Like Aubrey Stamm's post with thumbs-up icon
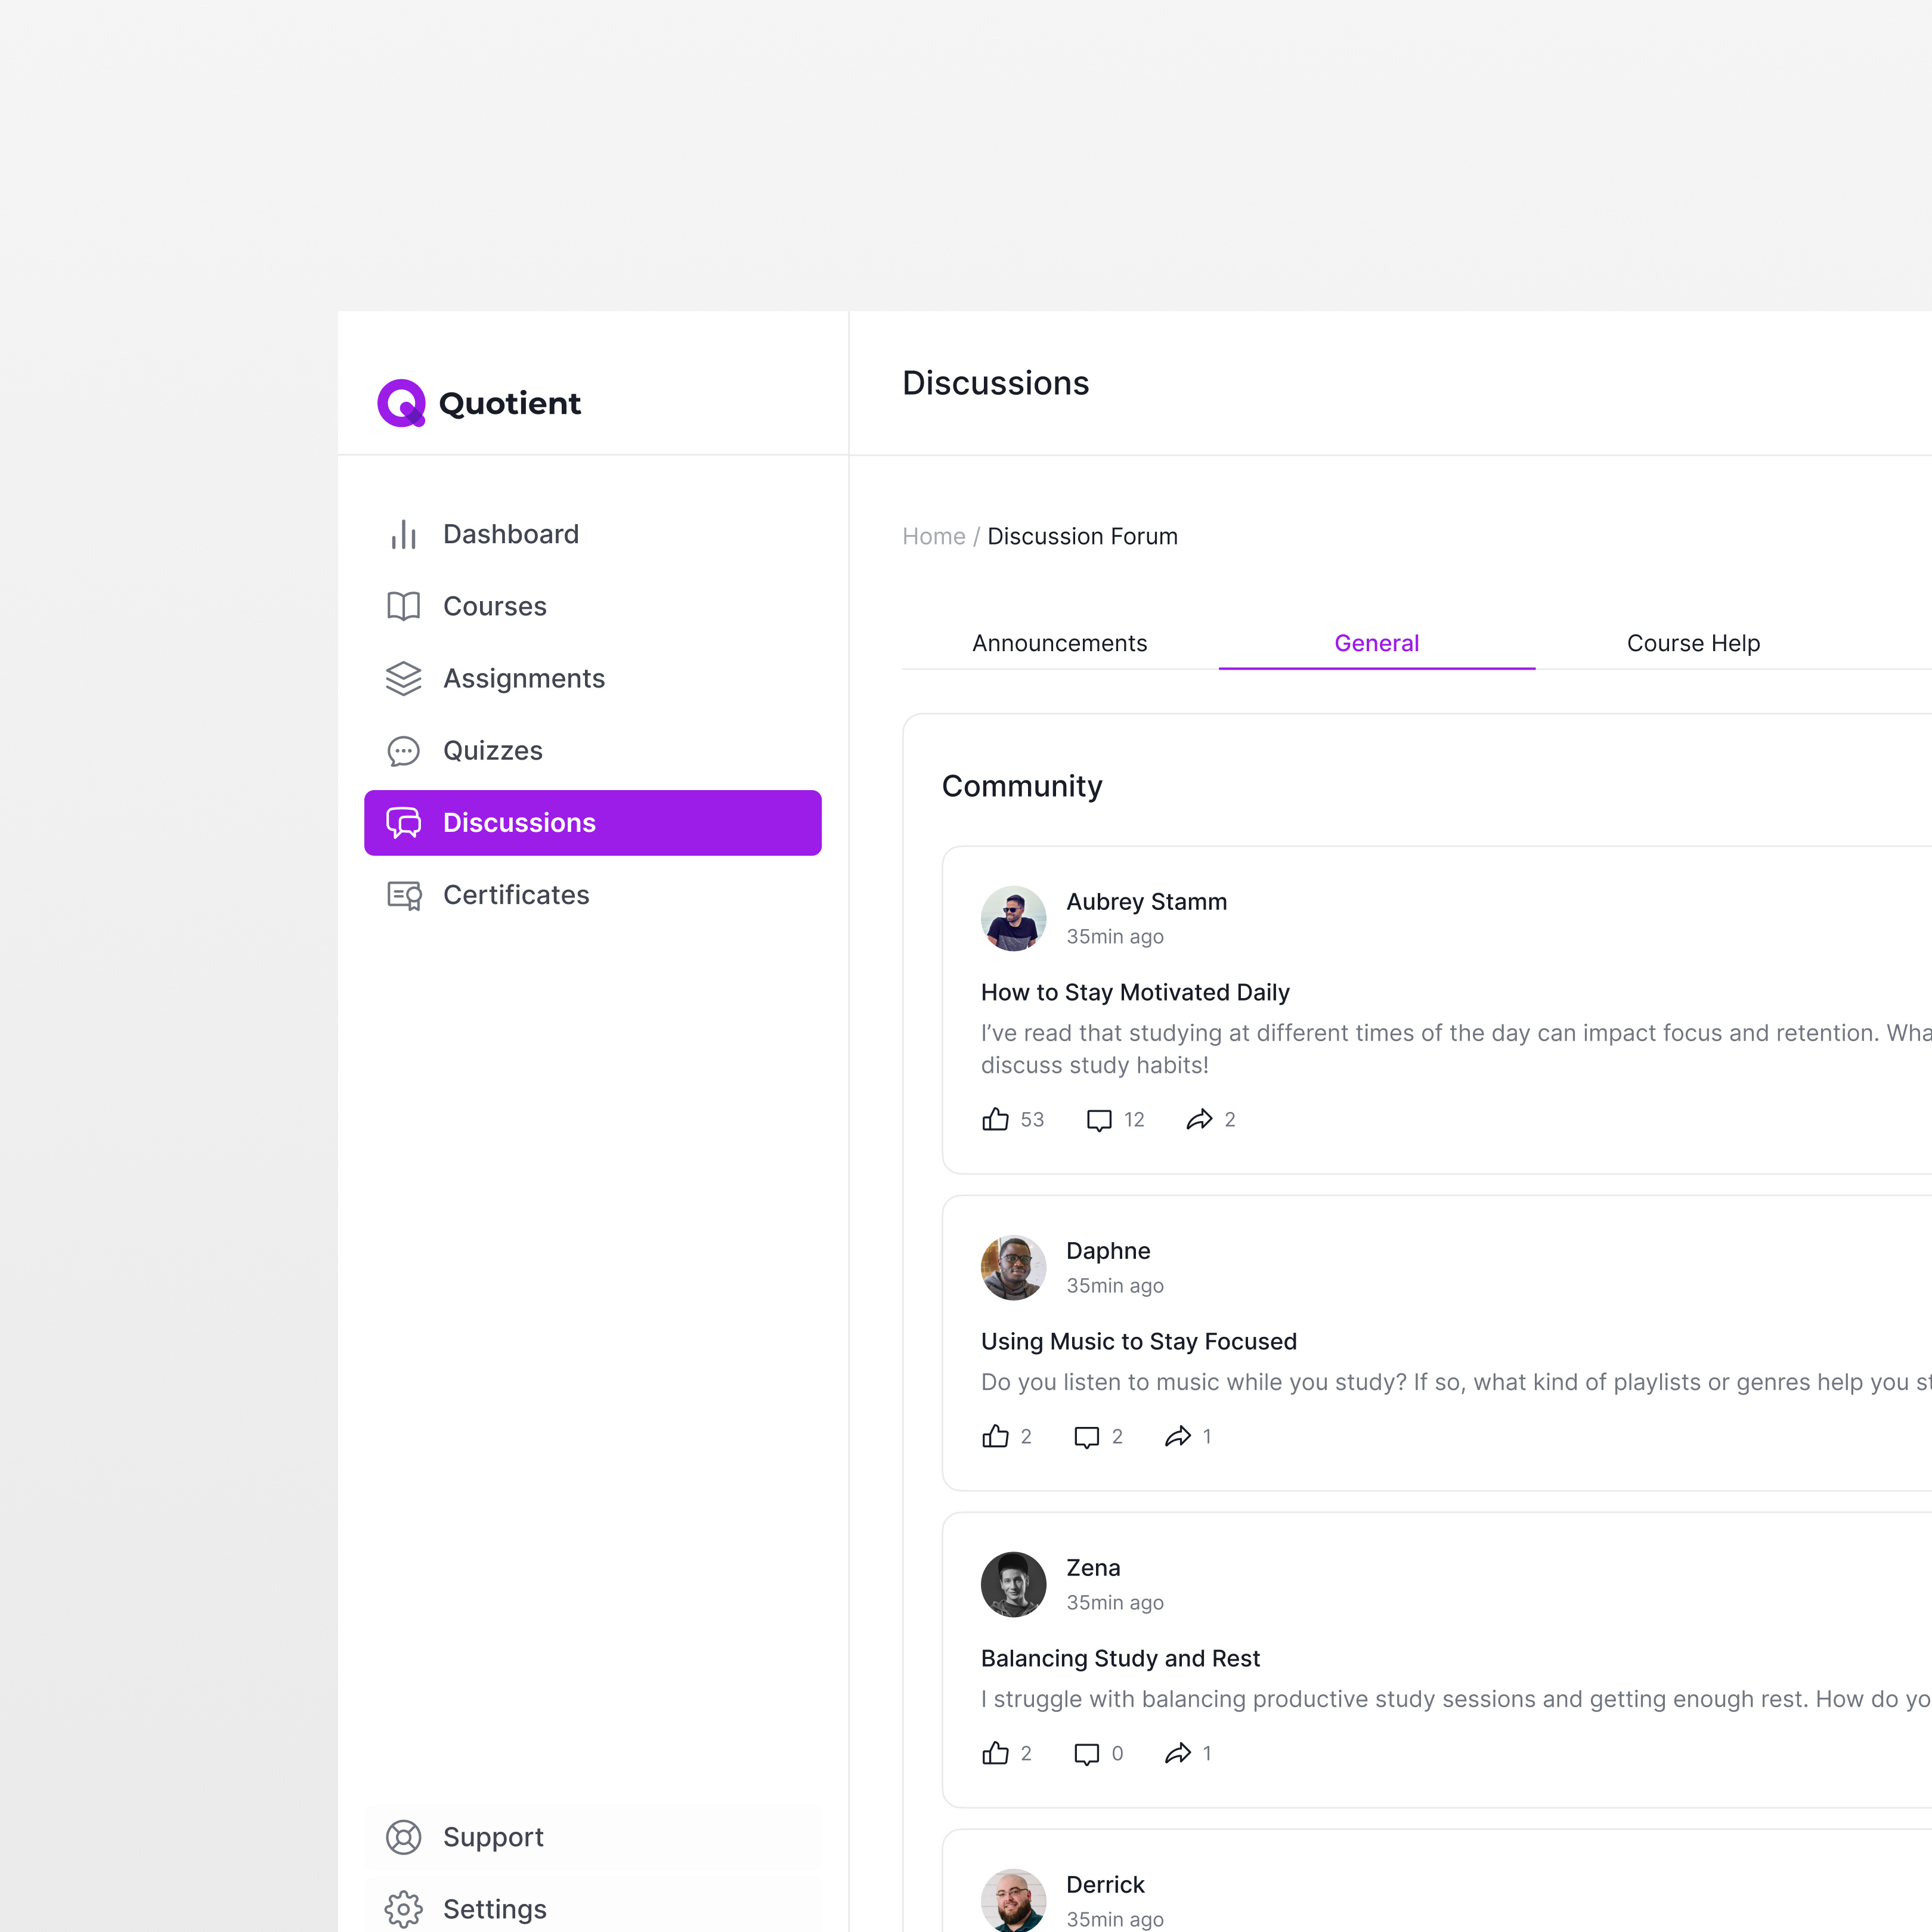The width and height of the screenshot is (1932, 1932). (x=995, y=1119)
